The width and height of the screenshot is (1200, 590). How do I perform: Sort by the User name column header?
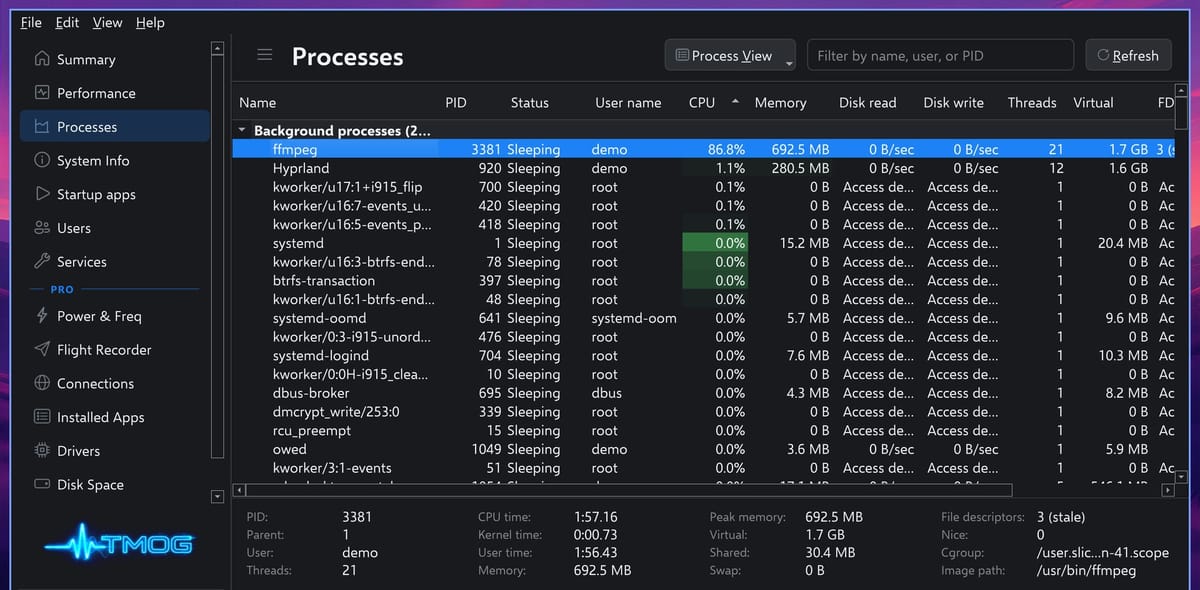[x=628, y=102]
